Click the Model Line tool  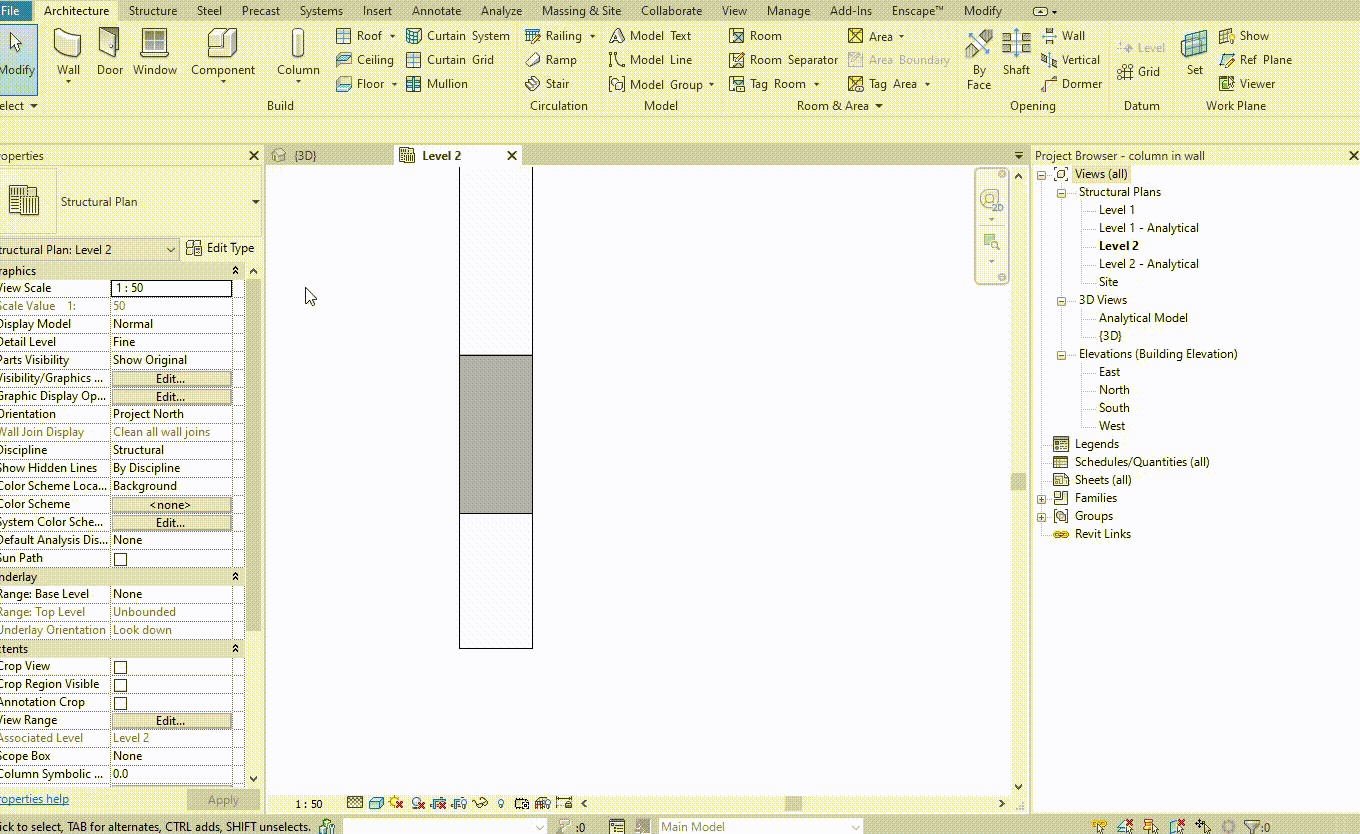click(651, 60)
